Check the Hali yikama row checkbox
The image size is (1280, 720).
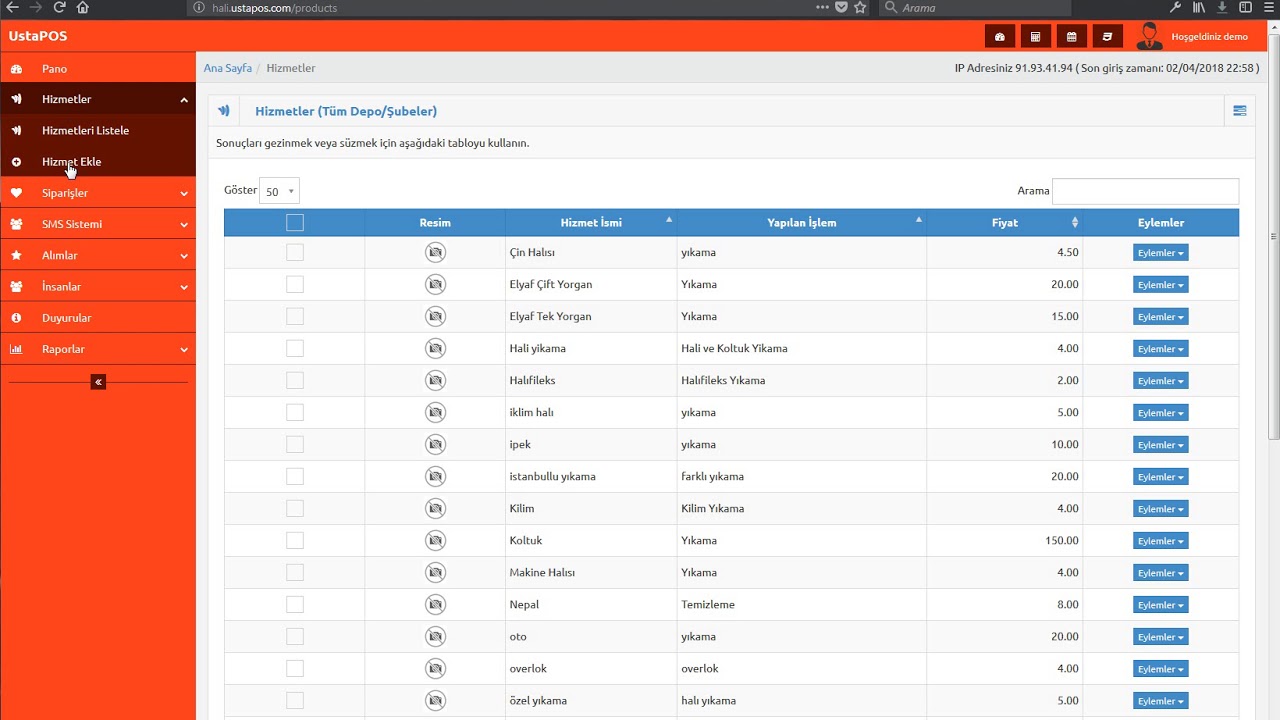[295, 349]
